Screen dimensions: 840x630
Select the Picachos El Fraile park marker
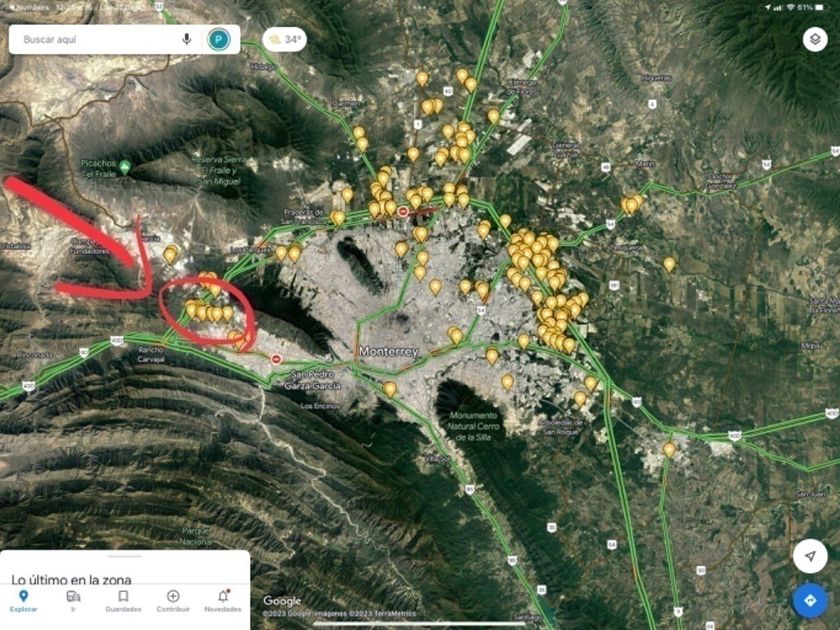click(x=125, y=167)
